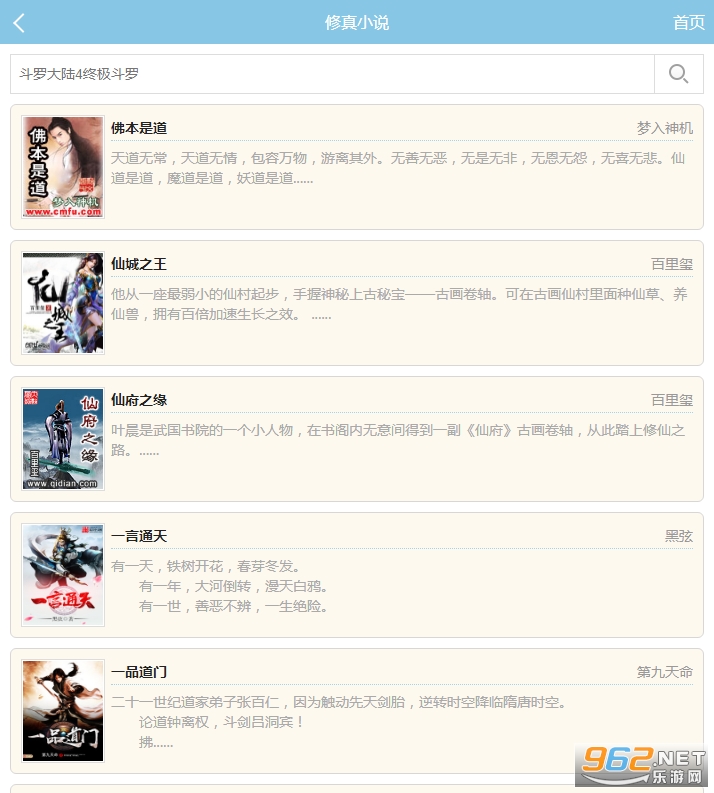The width and height of the screenshot is (714, 793).
Task: Select the 一言通天 title link
Action: coord(139,536)
